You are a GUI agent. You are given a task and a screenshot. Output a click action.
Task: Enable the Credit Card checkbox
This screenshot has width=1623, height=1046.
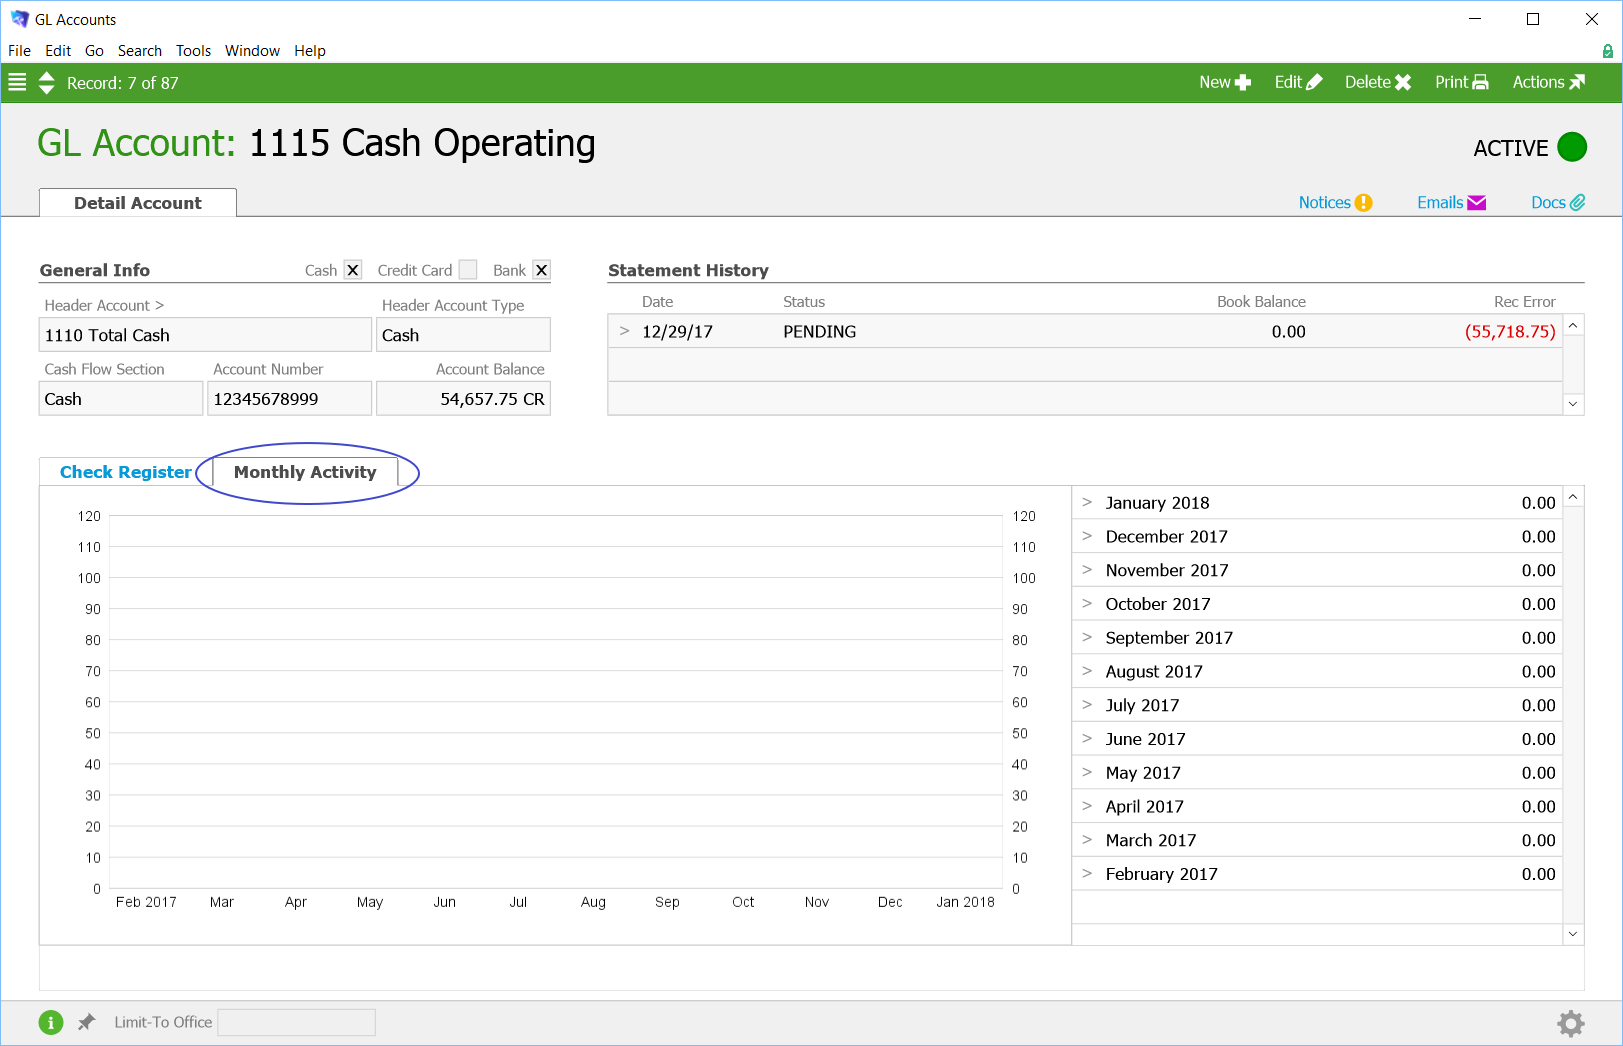tap(467, 270)
